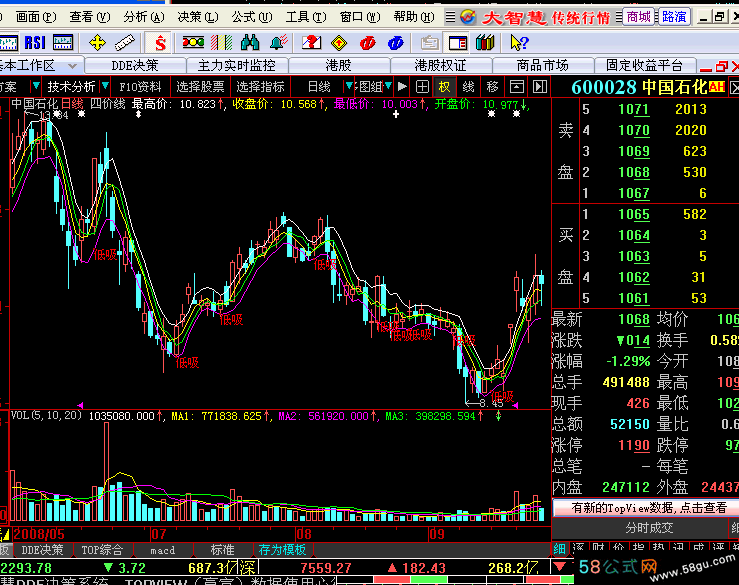This screenshot has width=739, height=585.
Task: Open the 查看(V) menu
Action: [90, 17]
